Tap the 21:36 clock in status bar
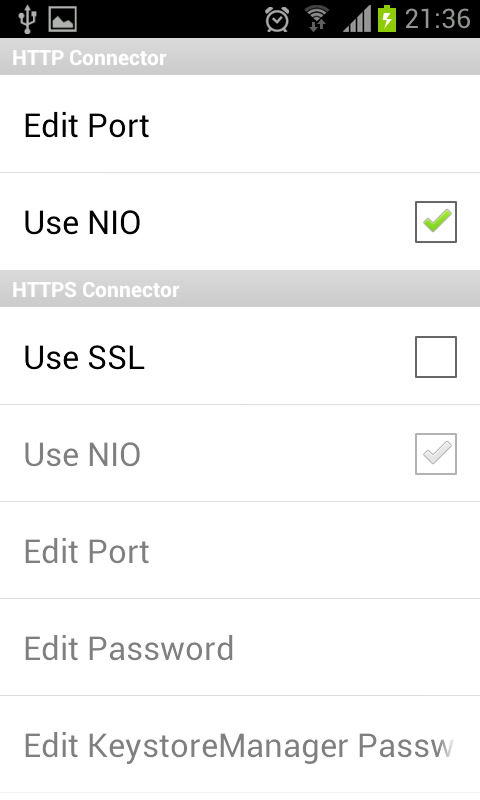The width and height of the screenshot is (480, 800). (x=438, y=19)
